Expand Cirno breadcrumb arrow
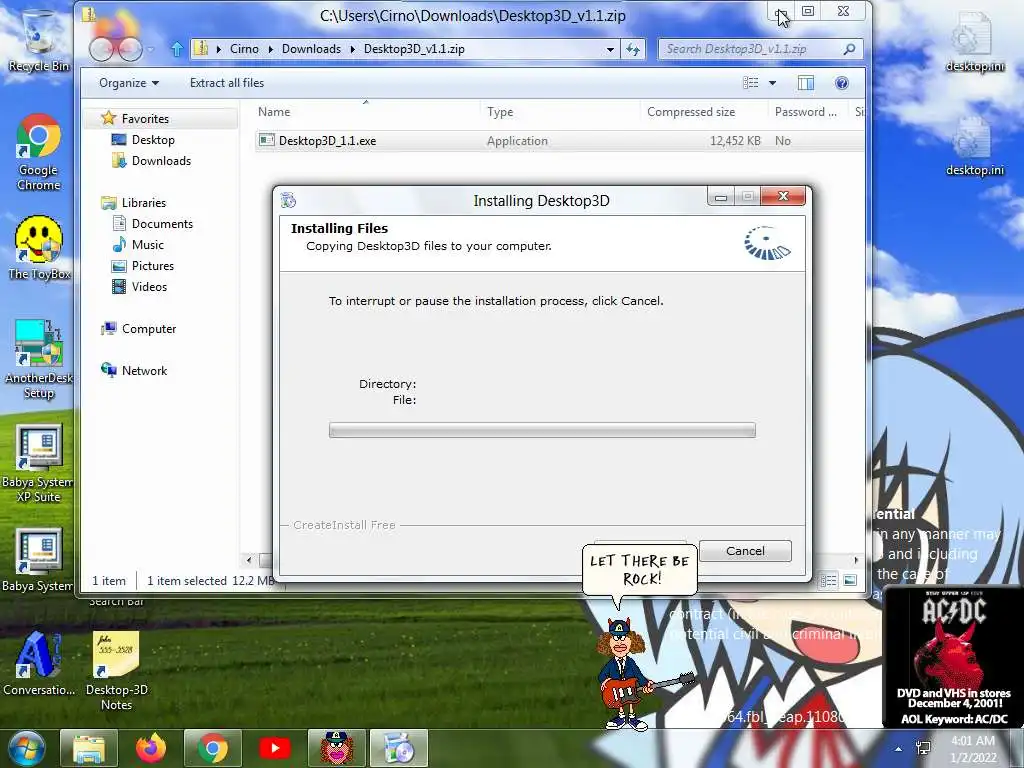This screenshot has height=768, width=1024. 270,49
